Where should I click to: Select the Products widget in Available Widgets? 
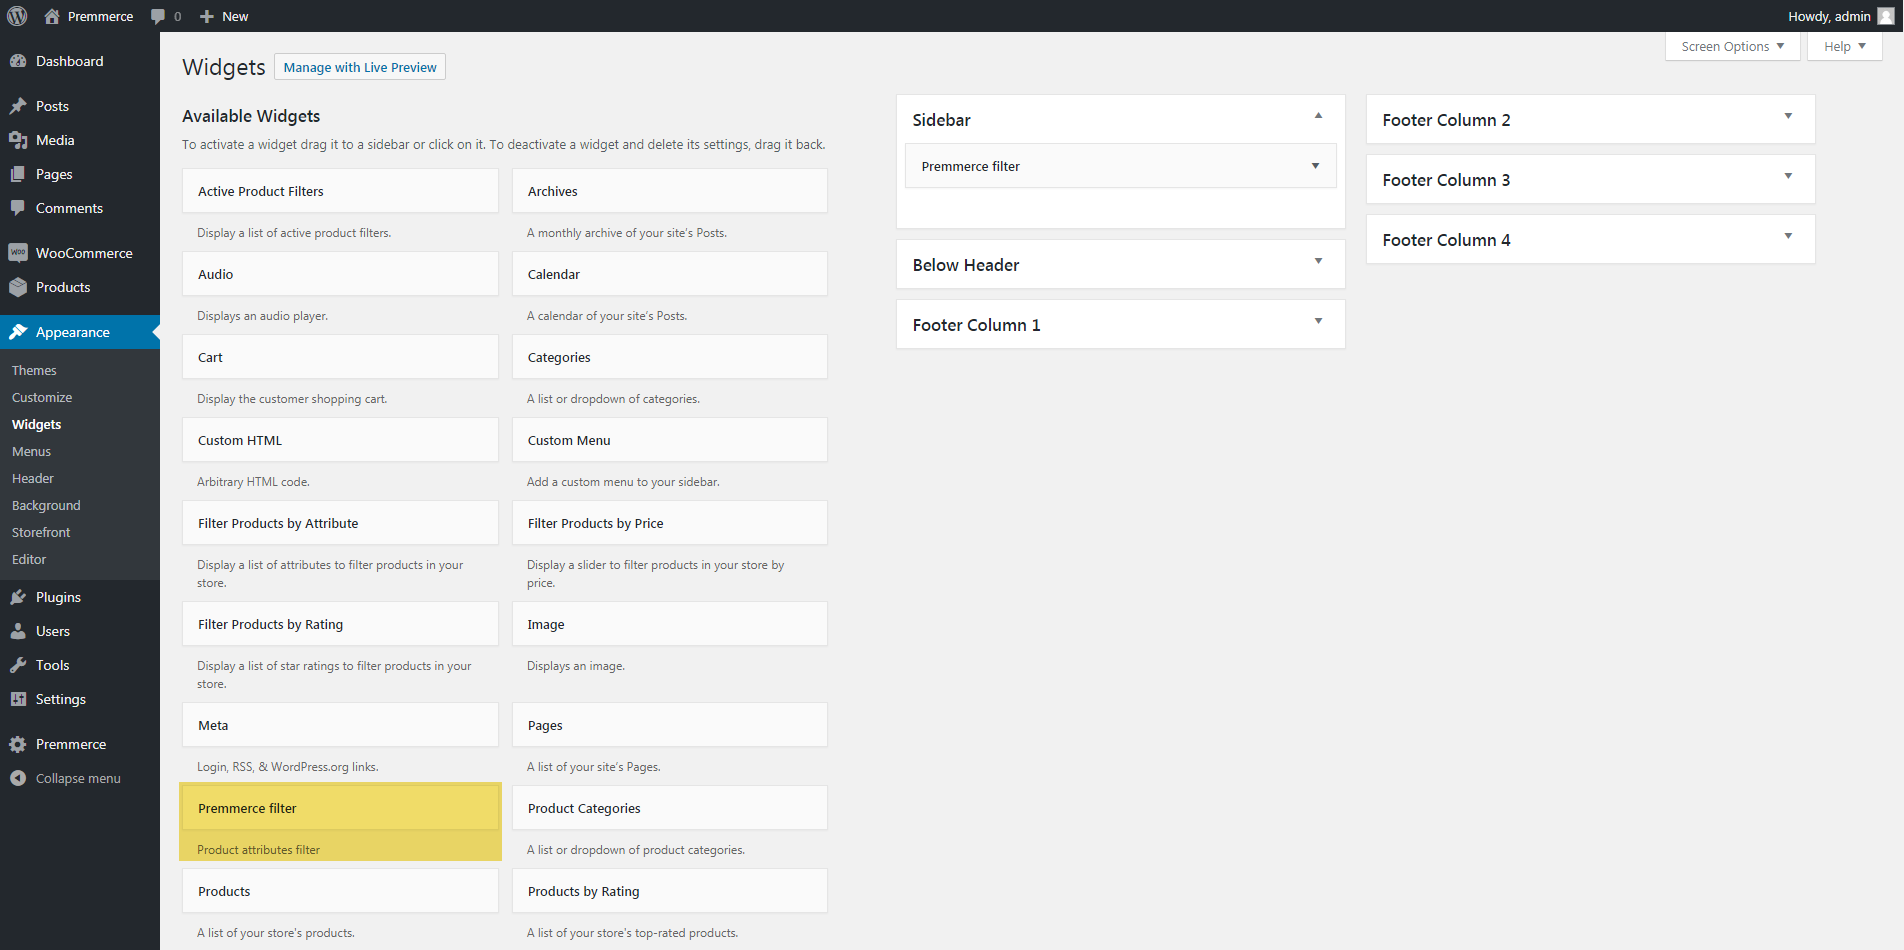coord(340,891)
